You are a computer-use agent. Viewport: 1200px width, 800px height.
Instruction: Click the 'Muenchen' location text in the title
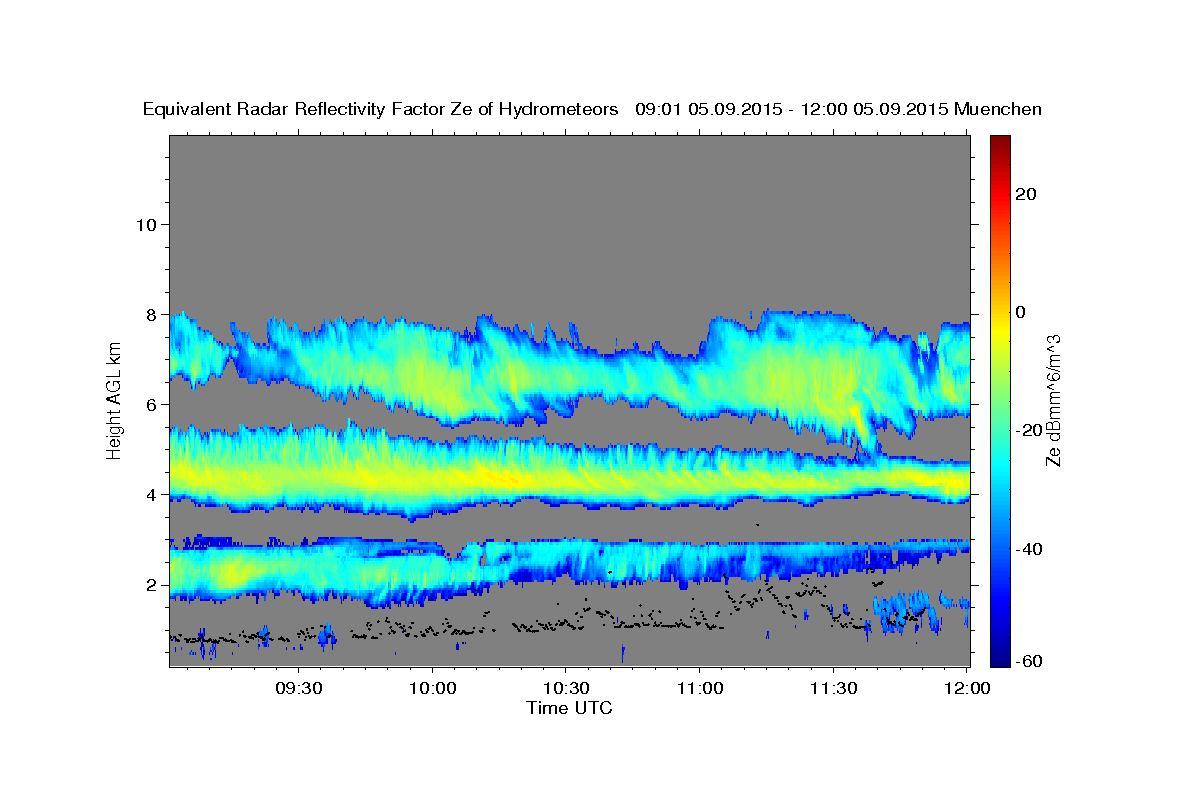pyautogui.click(x=998, y=110)
